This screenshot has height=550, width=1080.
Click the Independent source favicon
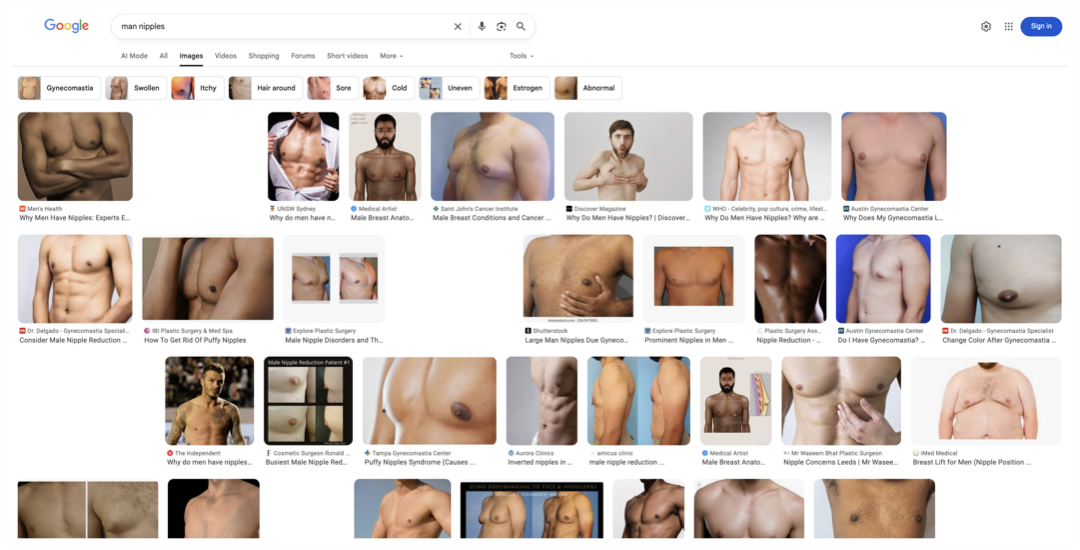(x=170, y=454)
